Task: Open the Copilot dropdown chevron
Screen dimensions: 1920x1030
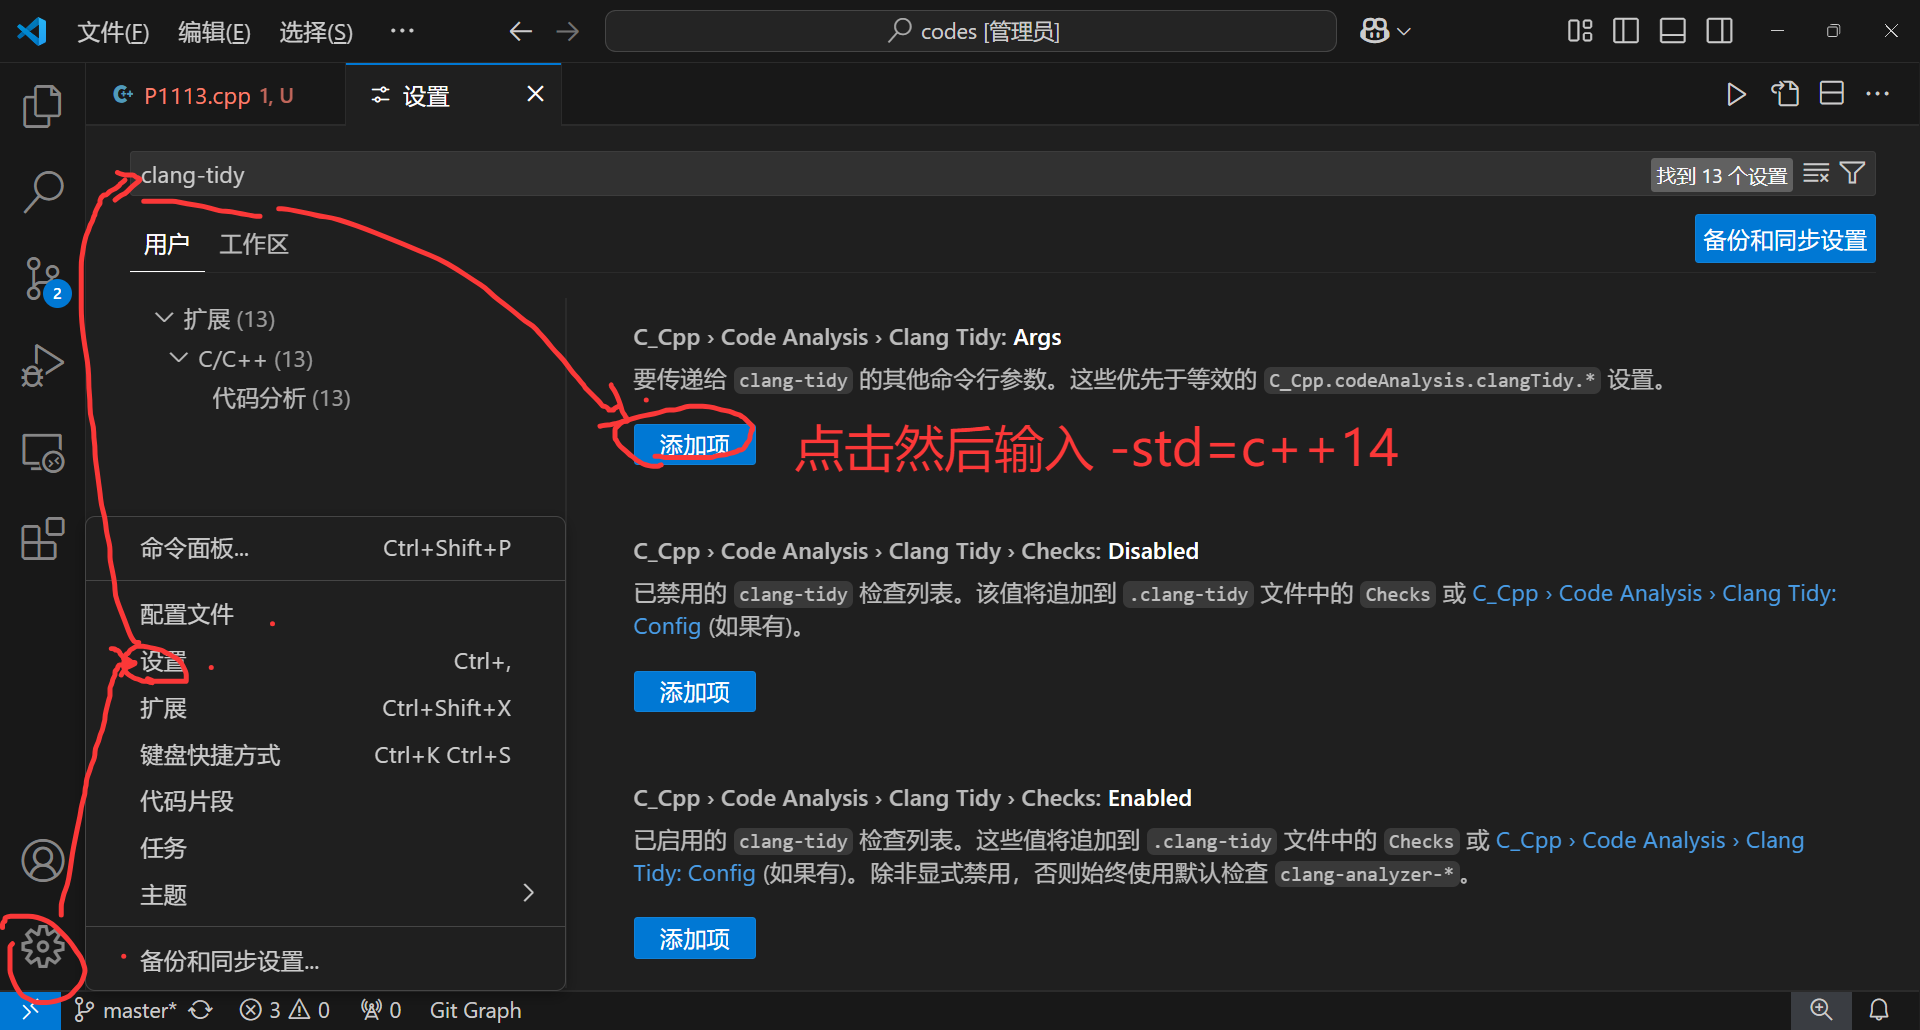Action: tap(1404, 31)
